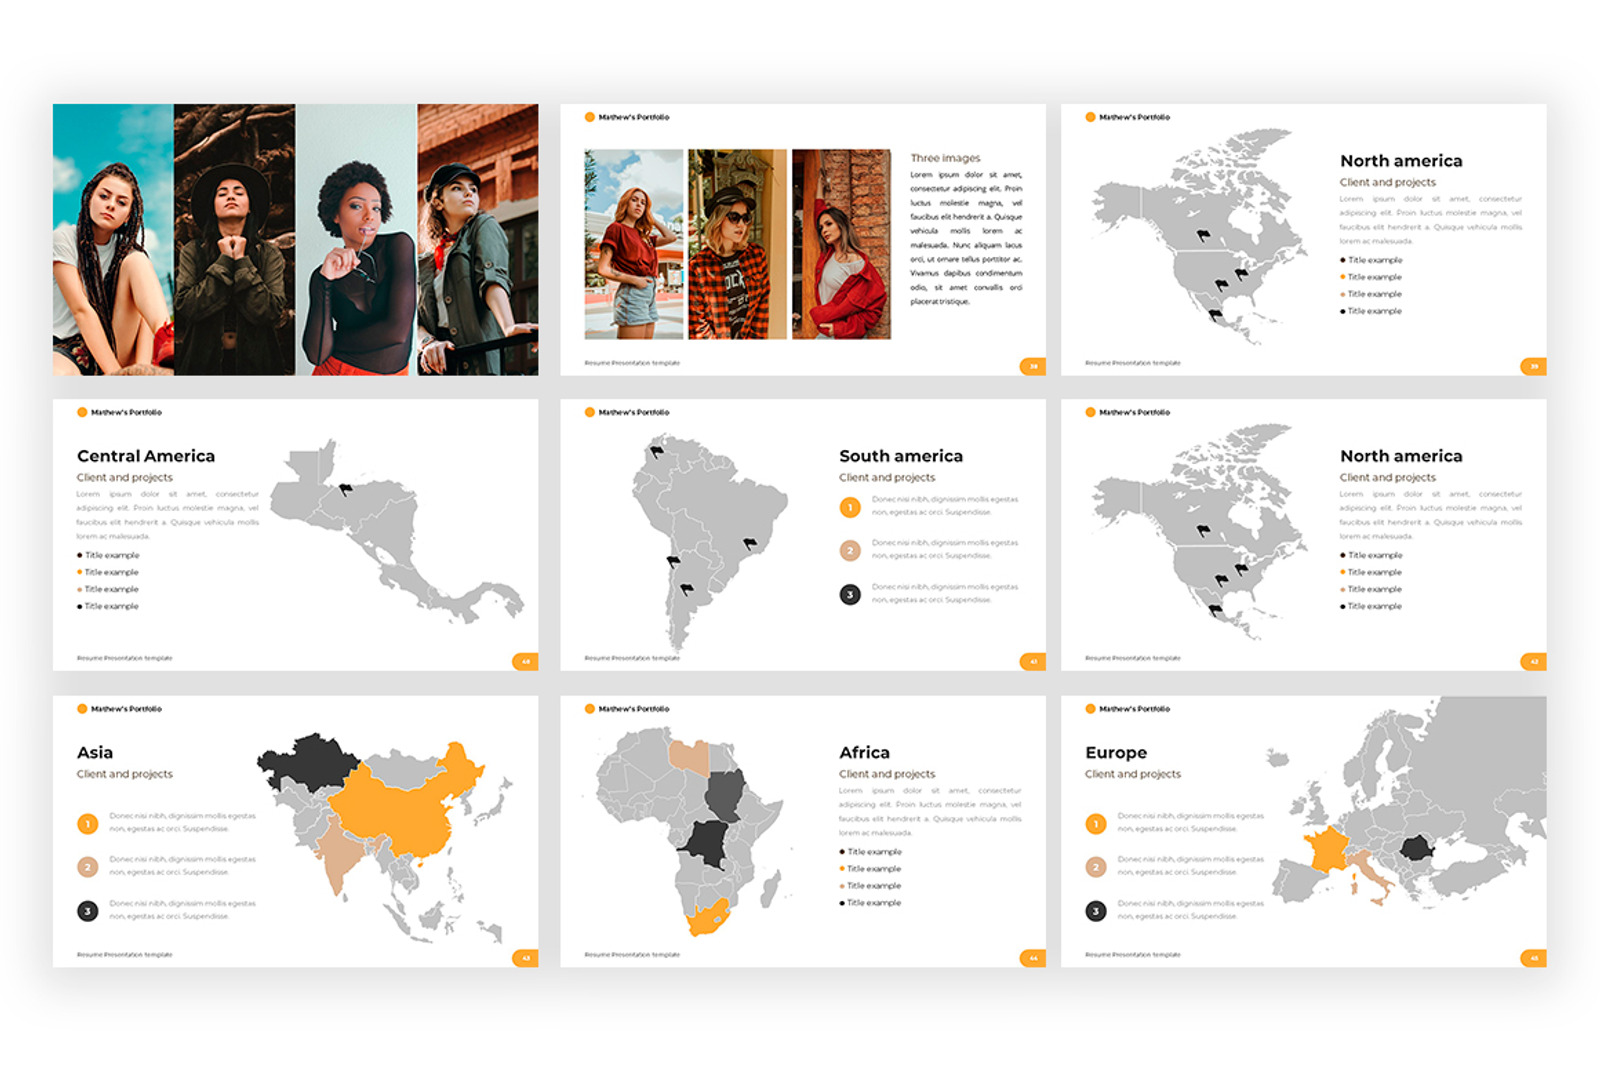1600x1065 pixels.
Task: Click the topmost flag on the South America map
Action: [x=655, y=452]
